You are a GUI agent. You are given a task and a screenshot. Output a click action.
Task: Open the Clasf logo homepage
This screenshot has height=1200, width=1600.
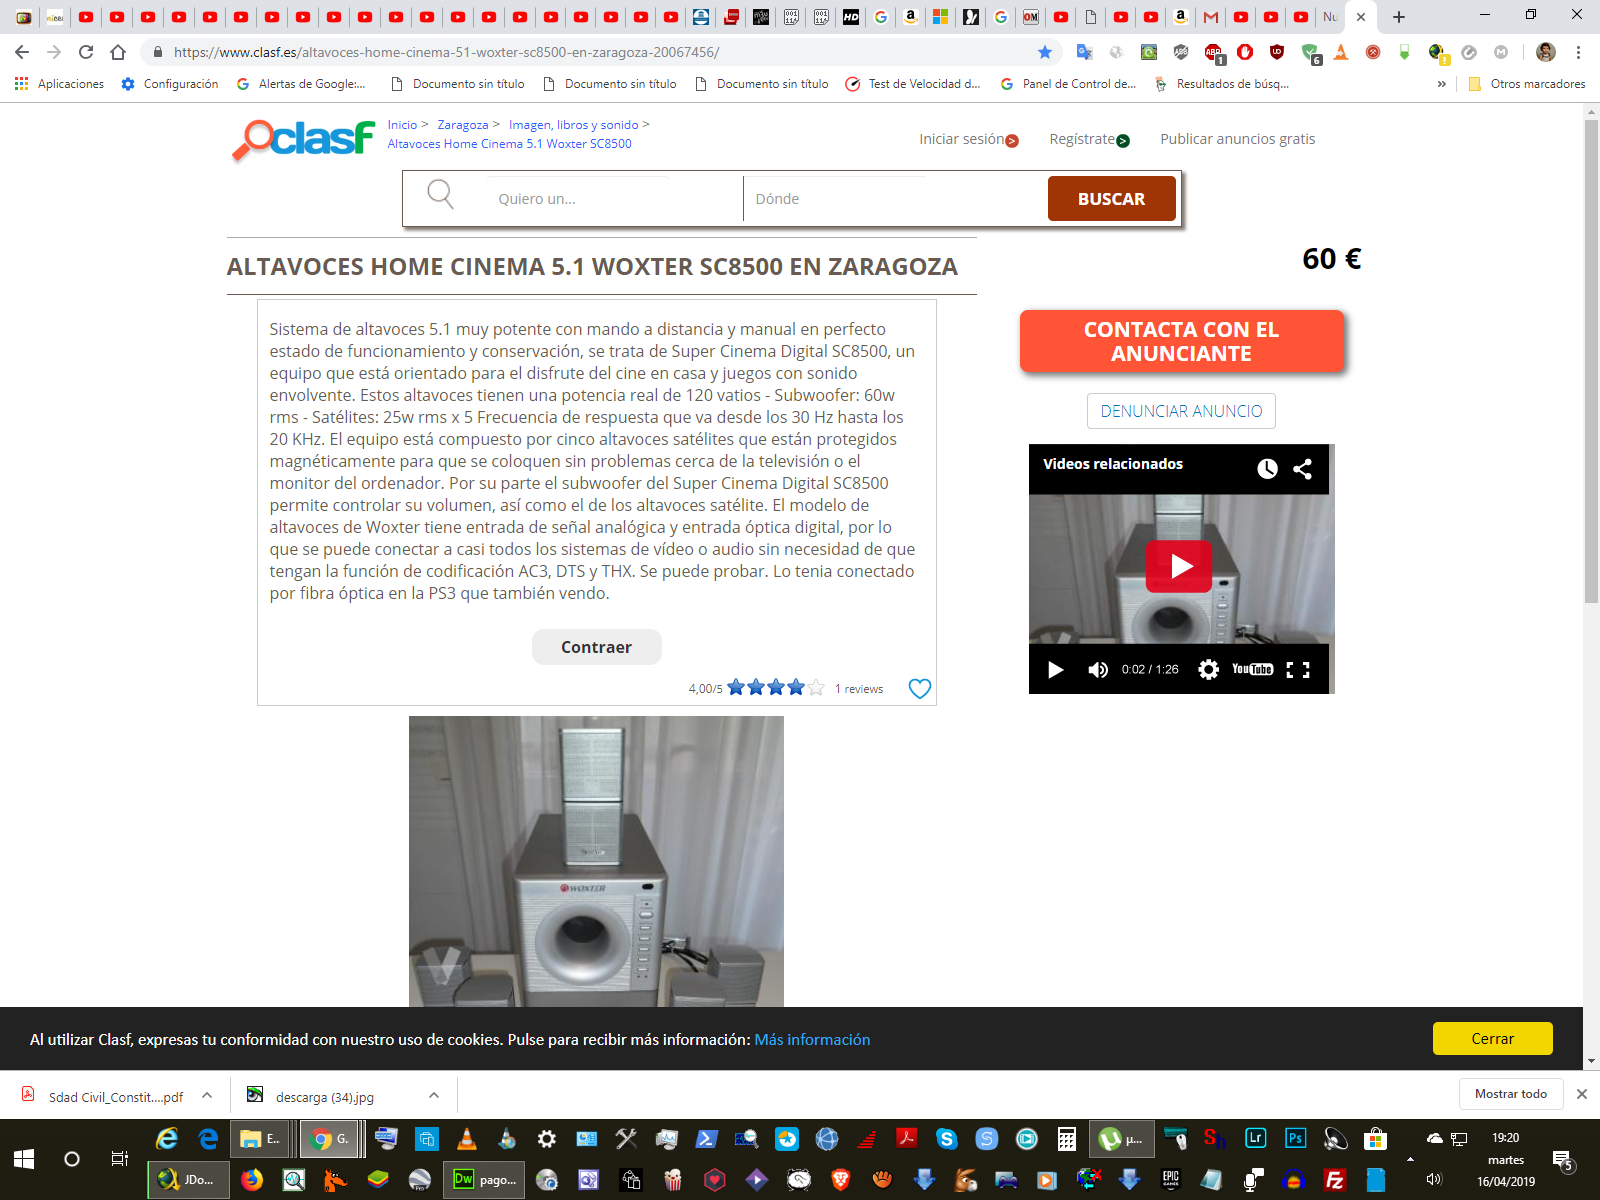click(x=304, y=139)
